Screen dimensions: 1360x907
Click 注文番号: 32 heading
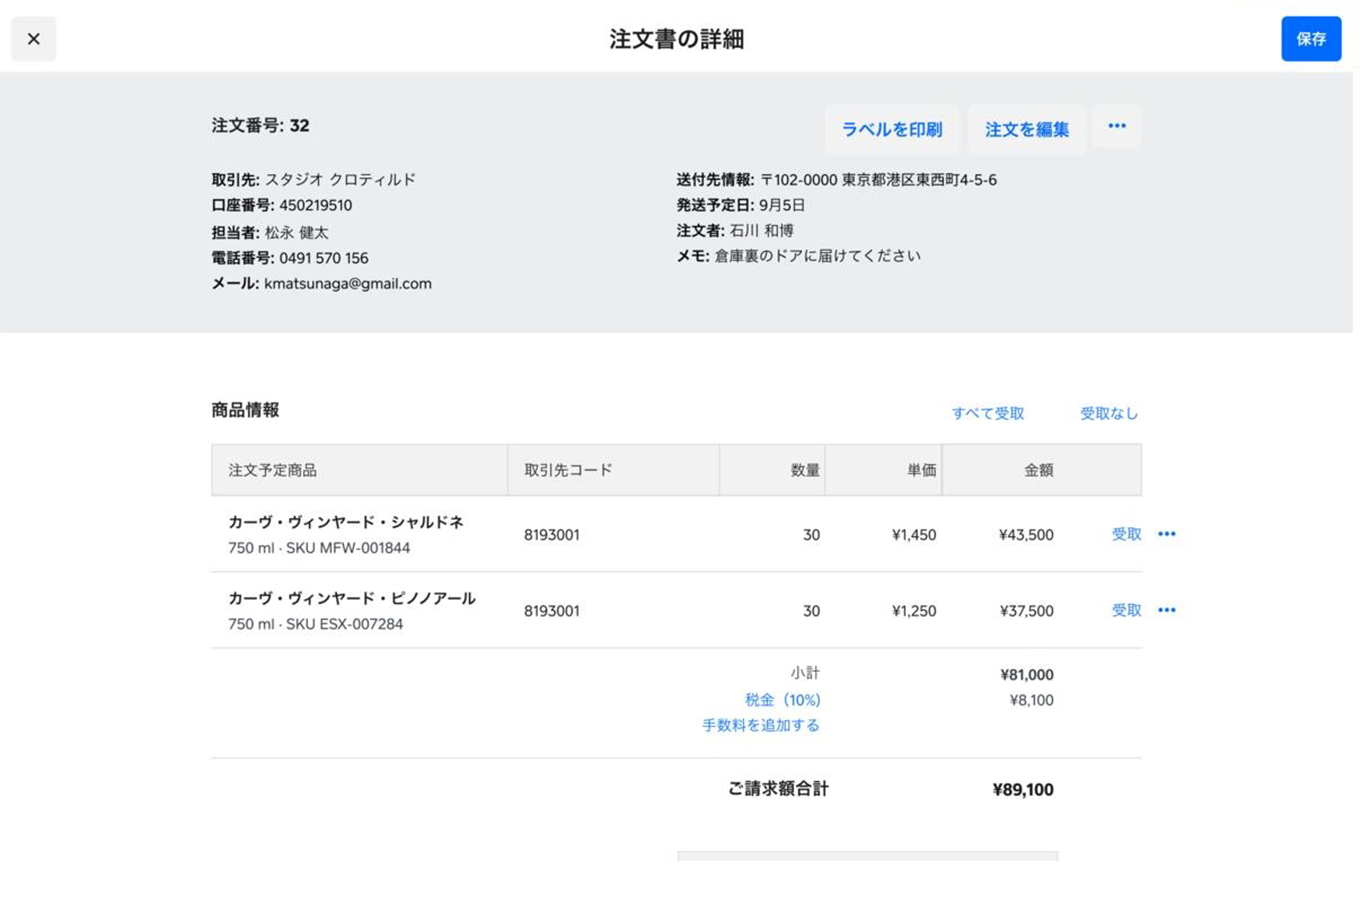260,126
